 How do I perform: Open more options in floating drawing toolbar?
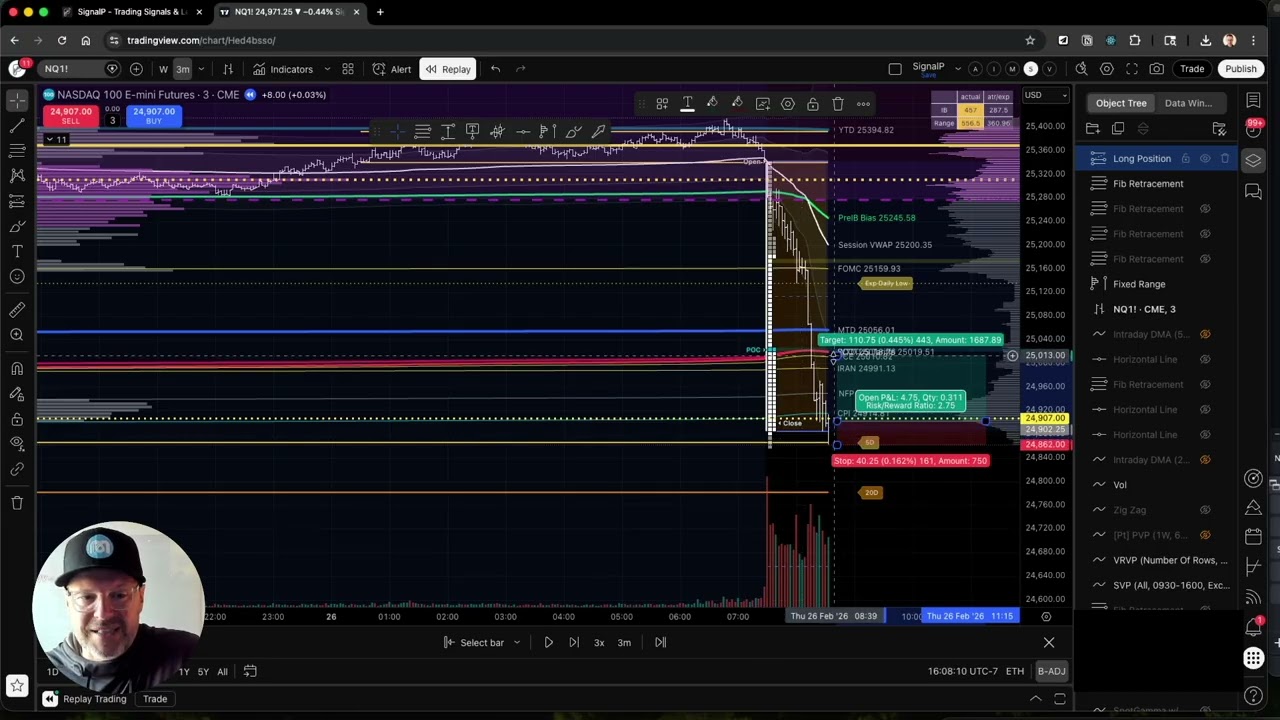pos(863,104)
